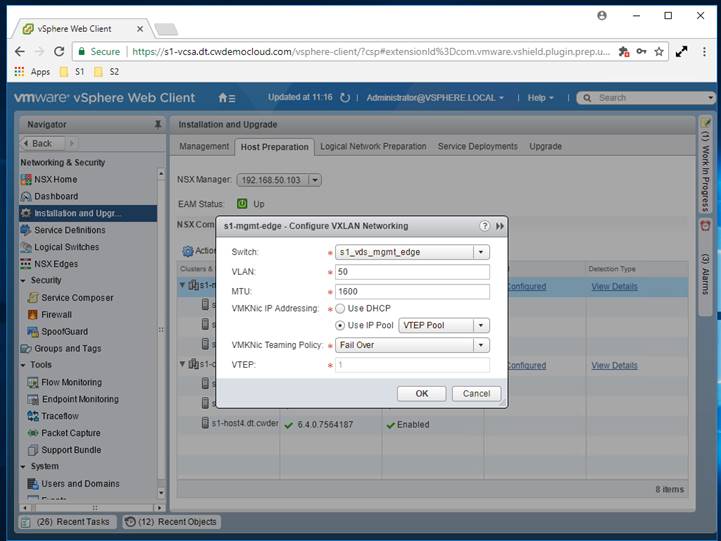Pin the Navigator panel
The height and width of the screenshot is (541, 721).
pos(158,125)
